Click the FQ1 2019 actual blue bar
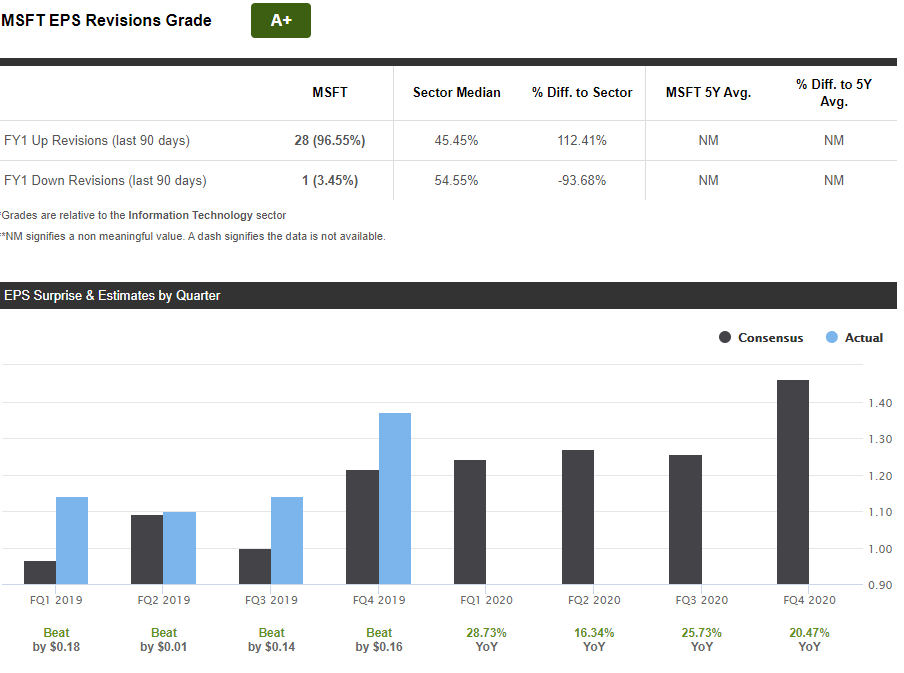Viewport: 904px width, 673px height. click(72, 540)
